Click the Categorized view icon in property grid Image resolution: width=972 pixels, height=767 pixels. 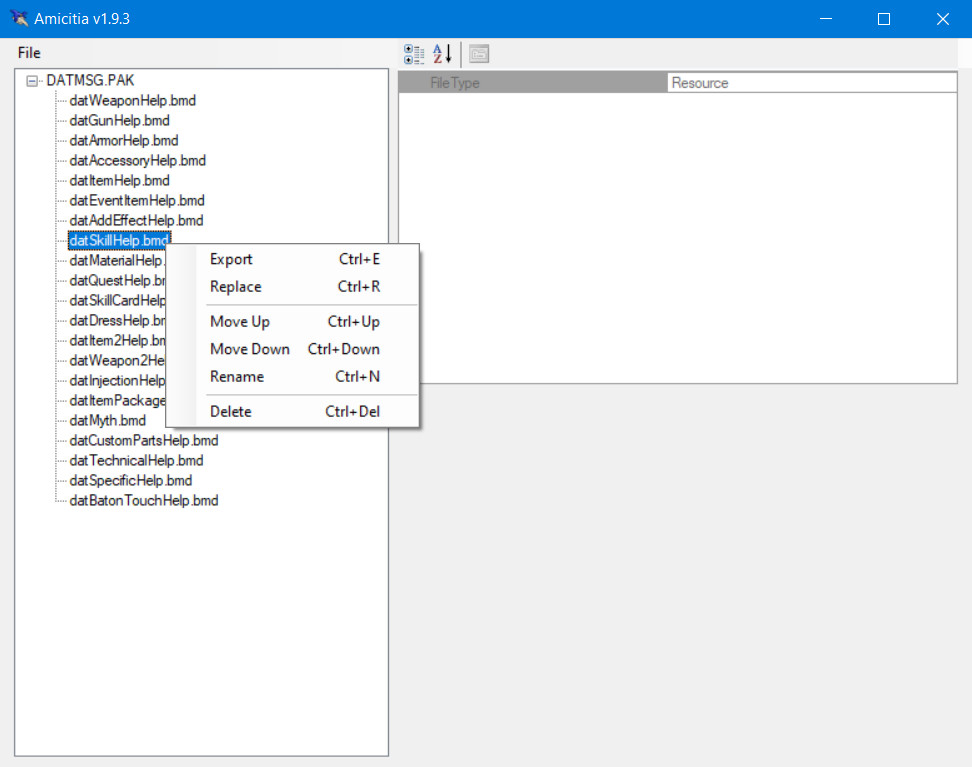pos(413,54)
